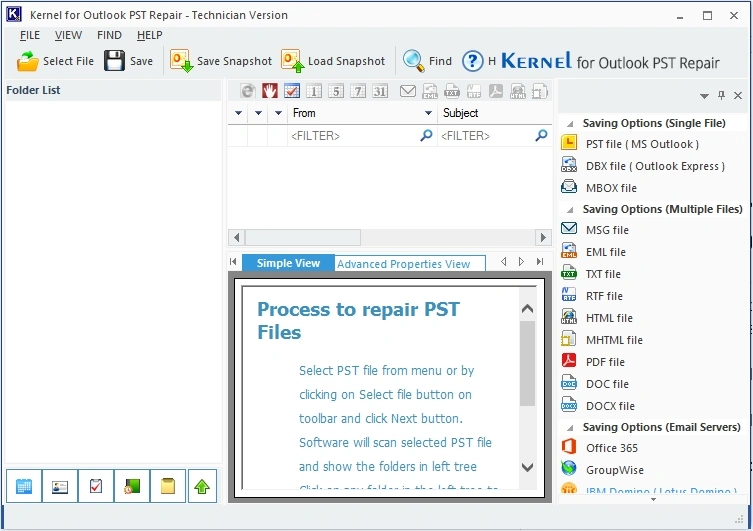The image size is (753, 531).
Task: Open the yellow notes view button
Action: pyautogui.click(x=168, y=486)
